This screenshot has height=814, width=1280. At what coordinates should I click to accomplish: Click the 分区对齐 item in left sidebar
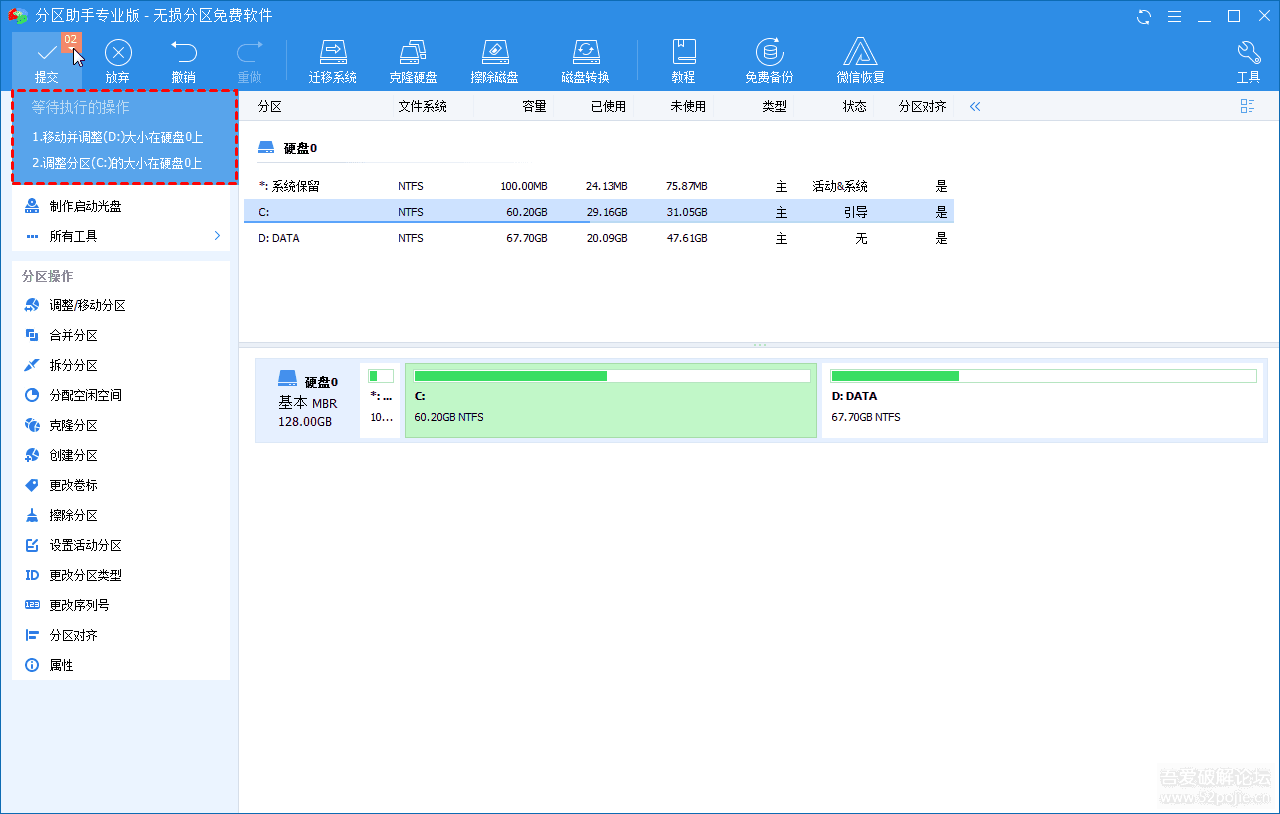[x=73, y=635]
